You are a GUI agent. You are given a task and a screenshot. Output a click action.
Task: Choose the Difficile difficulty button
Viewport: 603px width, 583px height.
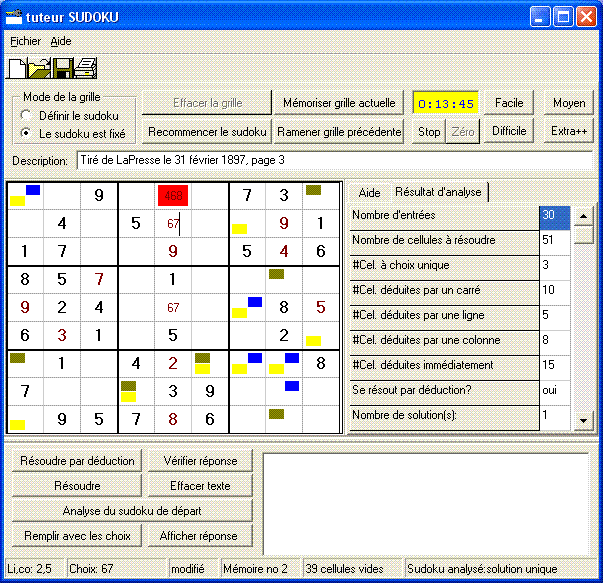pyautogui.click(x=509, y=131)
